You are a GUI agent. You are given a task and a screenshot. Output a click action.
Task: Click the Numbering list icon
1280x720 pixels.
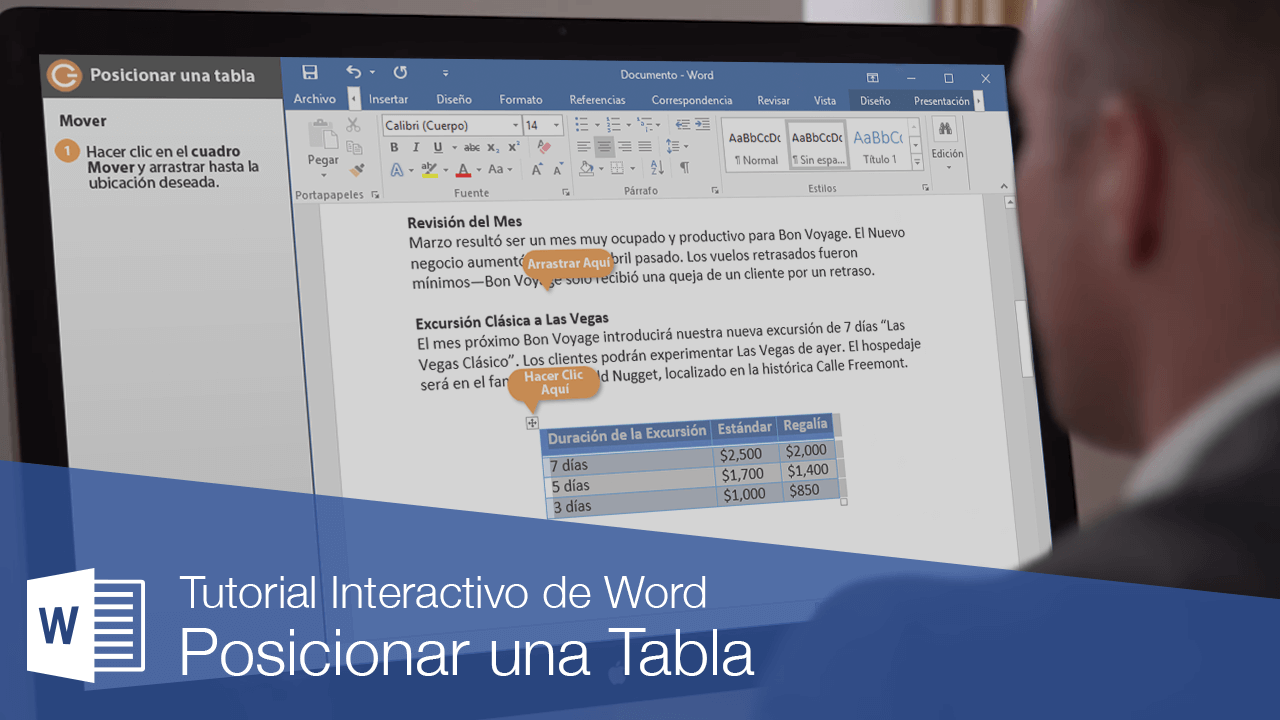(614, 125)
